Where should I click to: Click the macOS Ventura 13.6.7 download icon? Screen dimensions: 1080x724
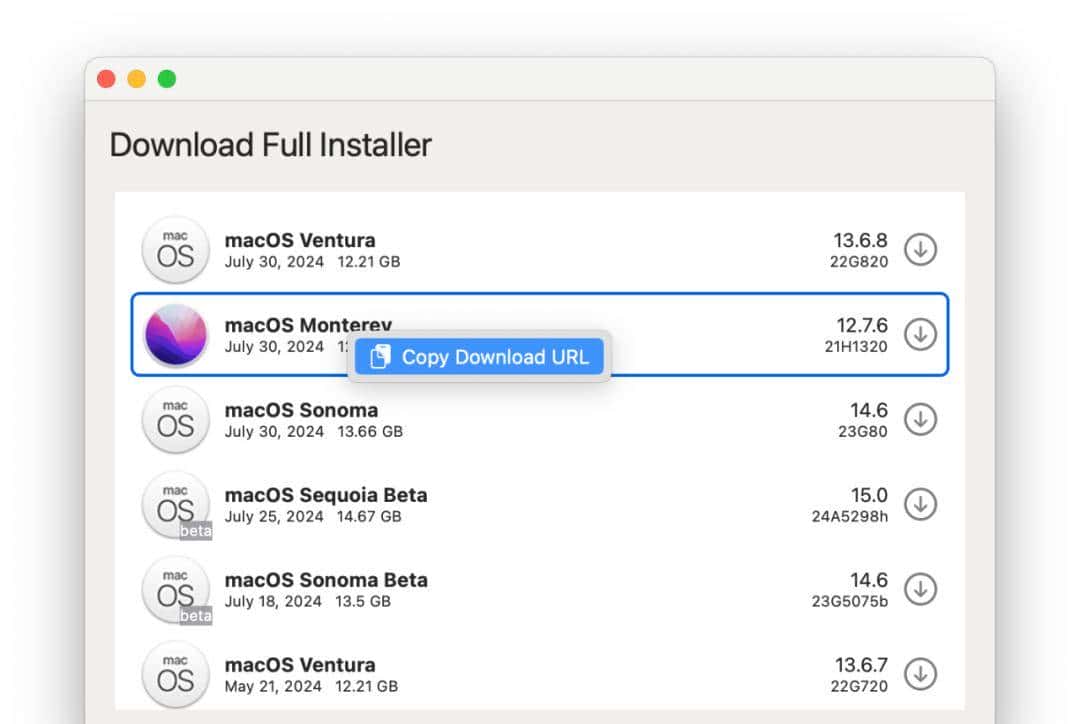[920, 673]
